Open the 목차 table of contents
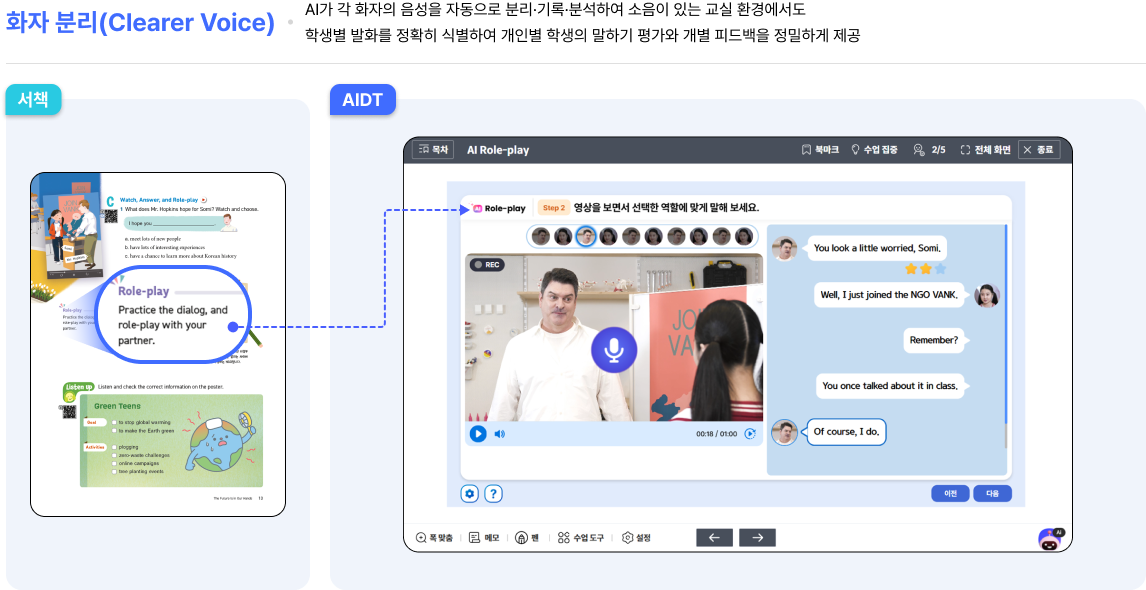The image size is (1146, 590). click(x=434, y=150)
